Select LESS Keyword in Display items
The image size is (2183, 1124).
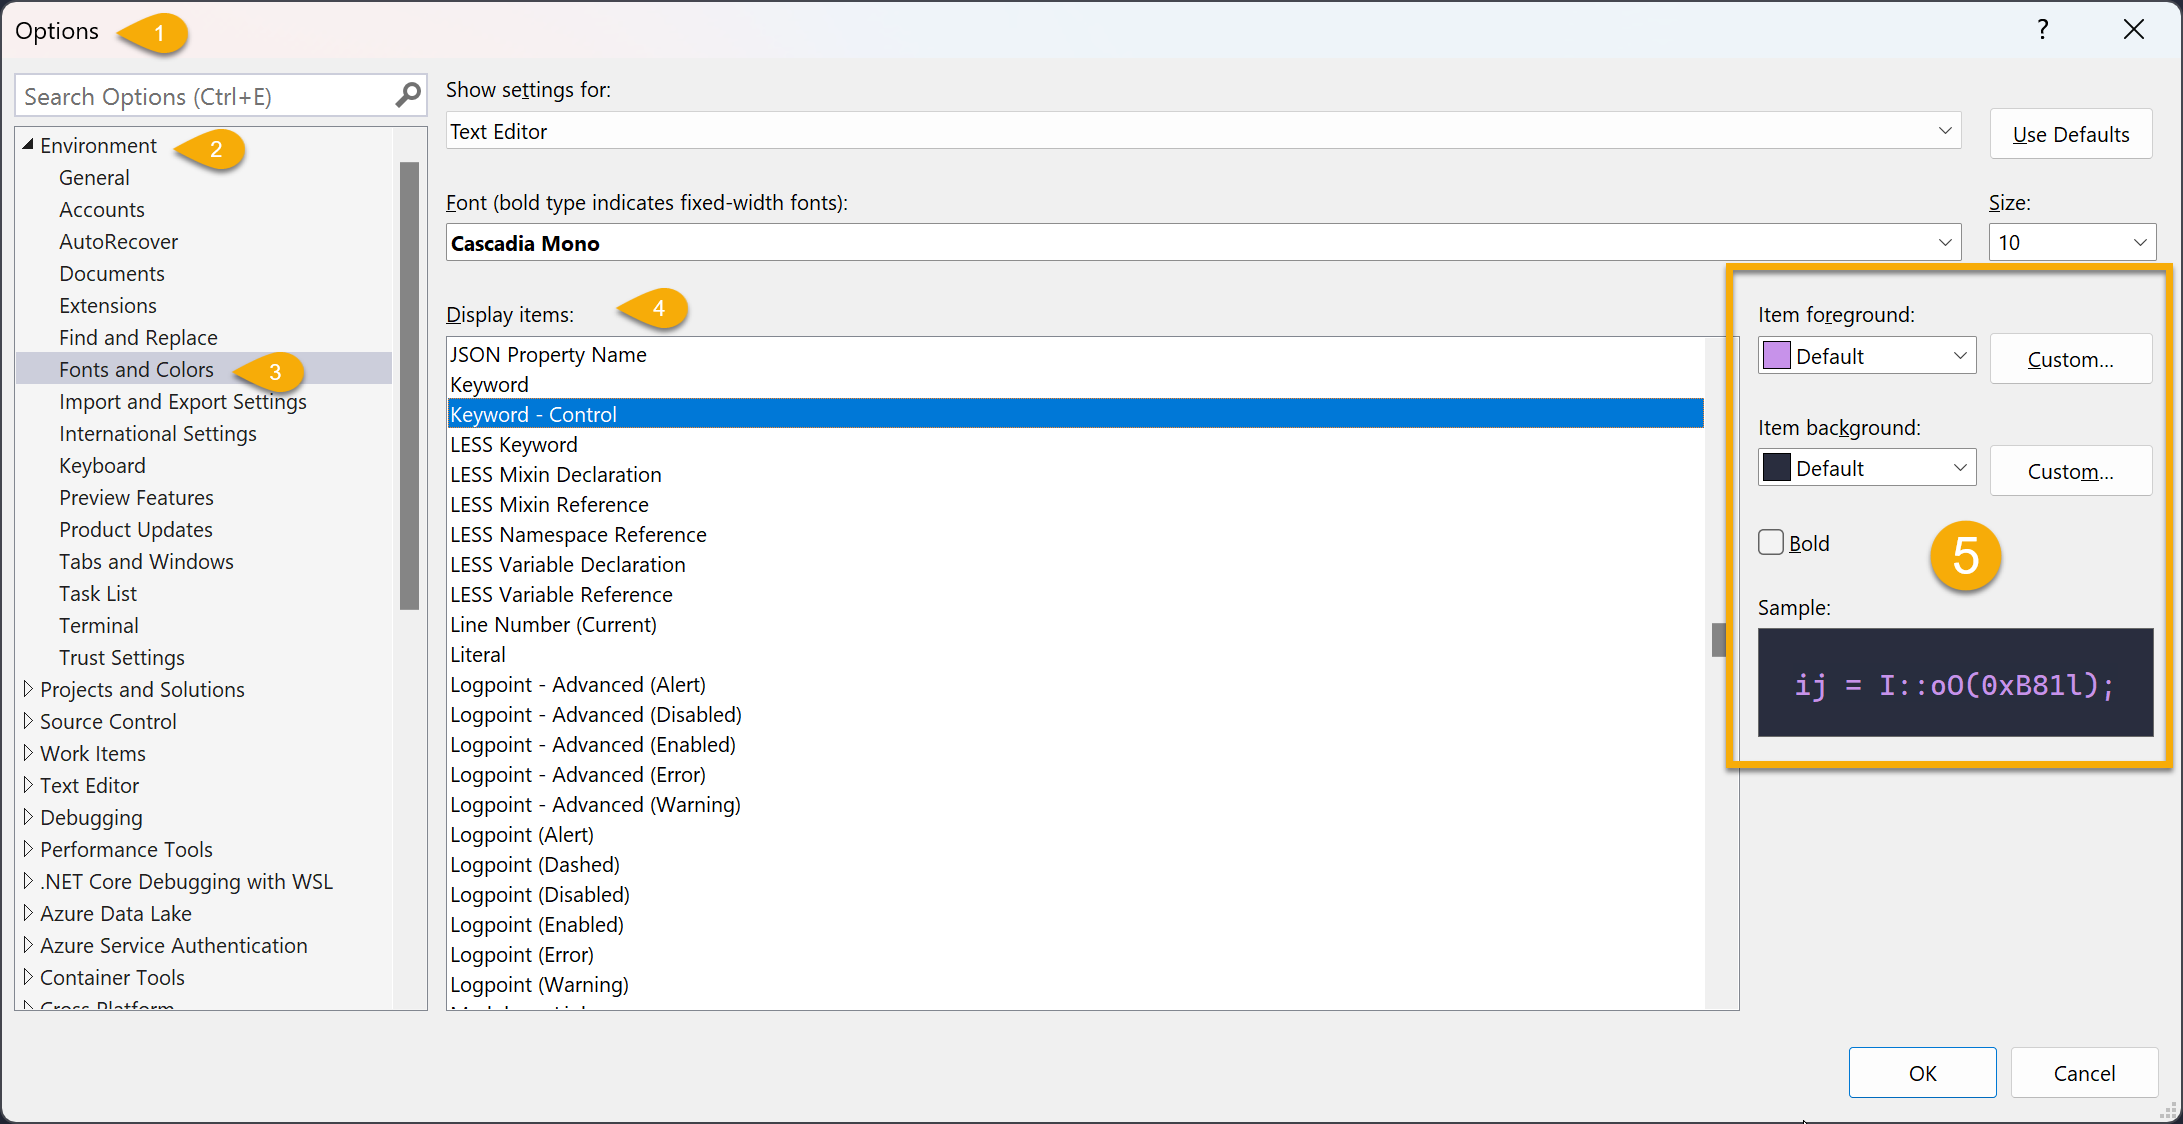(513, 444)
